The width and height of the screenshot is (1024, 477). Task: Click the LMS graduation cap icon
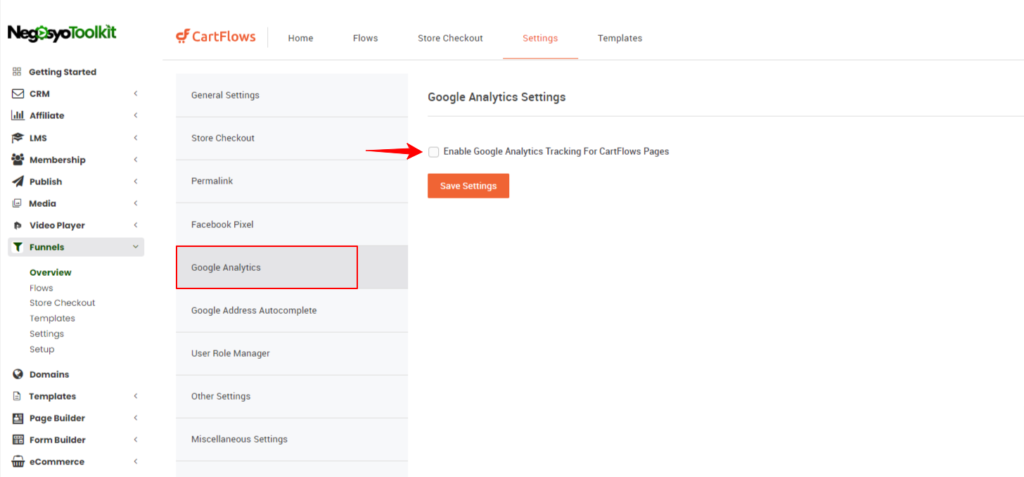click(x=18, y=138)
